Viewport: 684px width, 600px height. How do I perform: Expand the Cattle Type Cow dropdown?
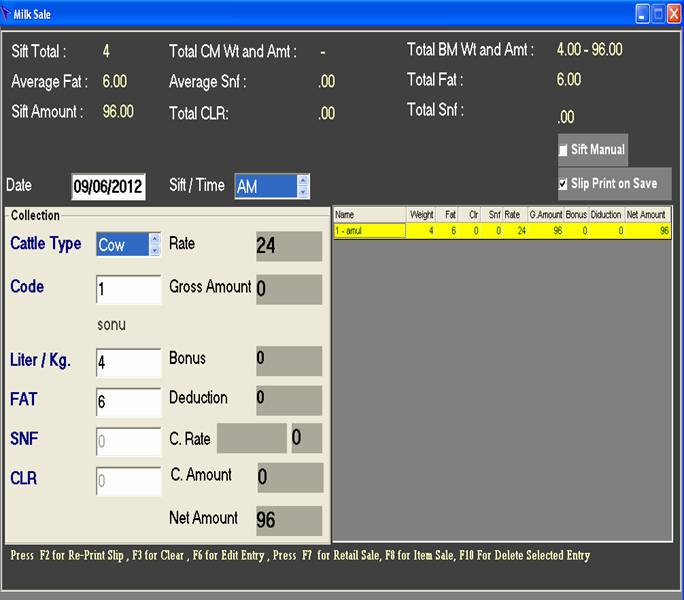pos(154,244)
